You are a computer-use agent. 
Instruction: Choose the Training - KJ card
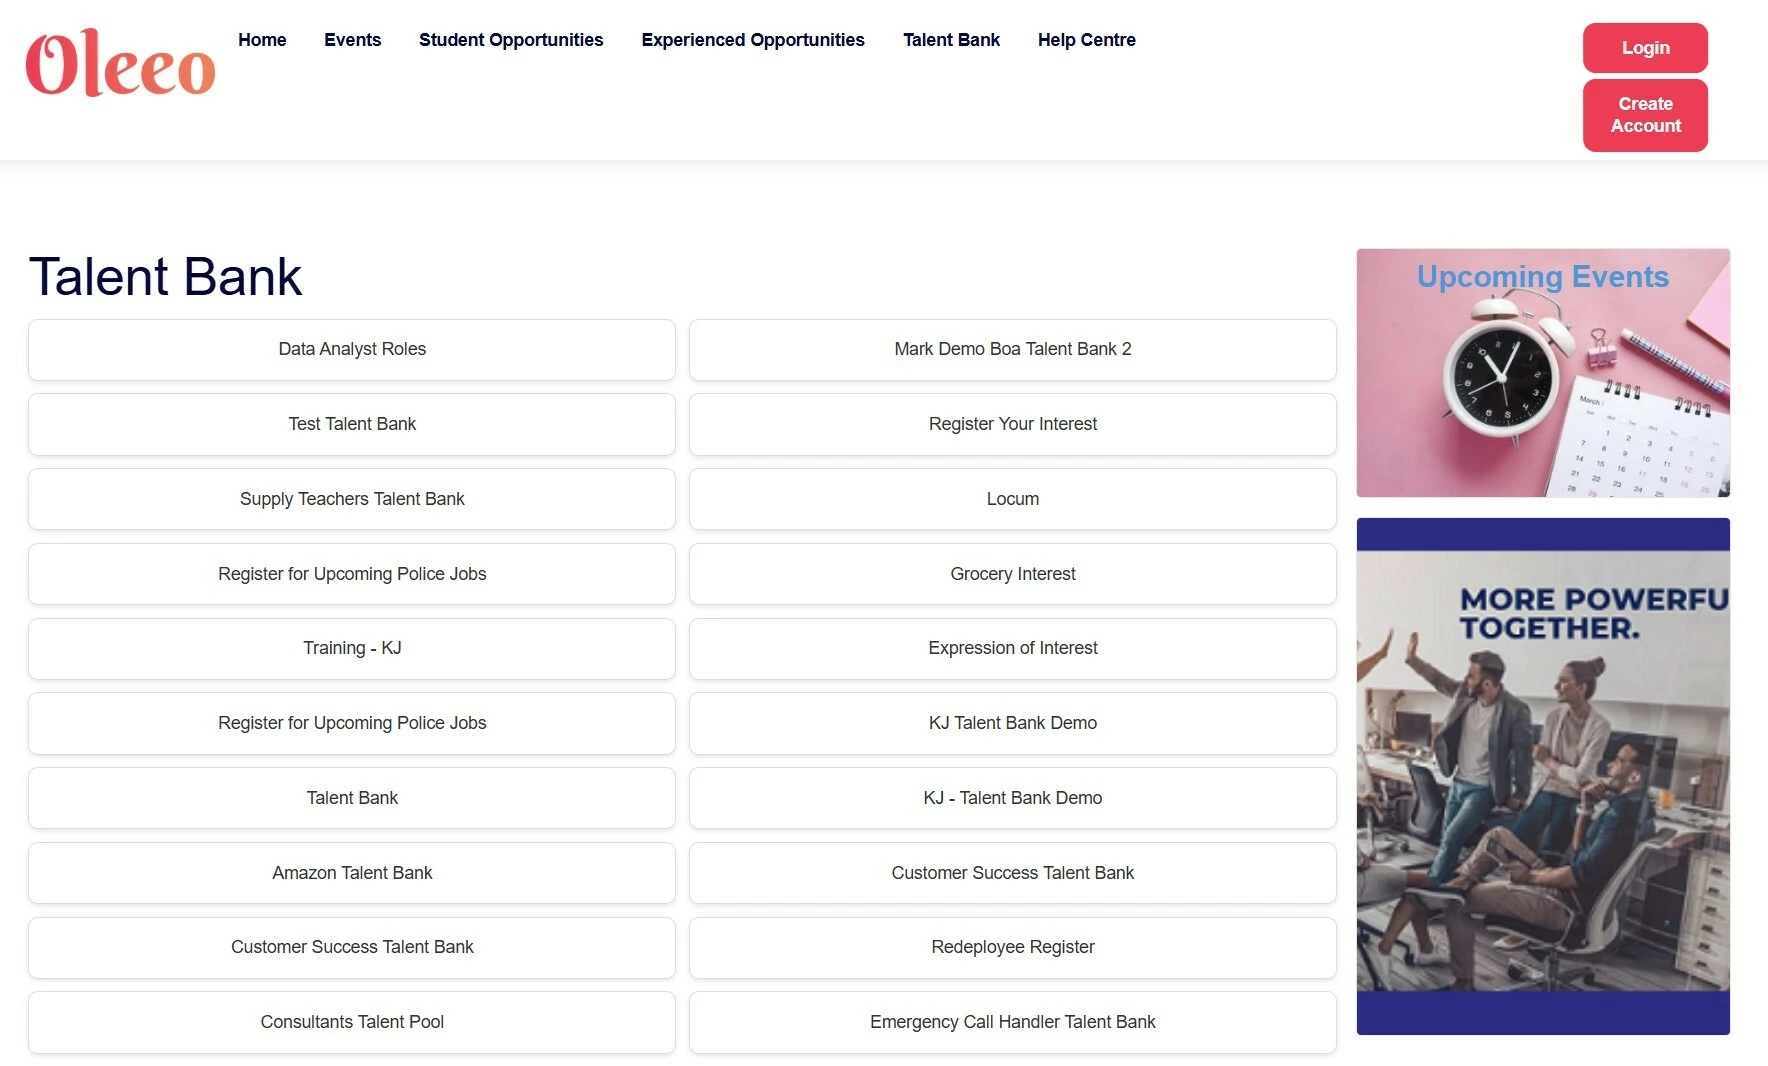tap(352, 649)
